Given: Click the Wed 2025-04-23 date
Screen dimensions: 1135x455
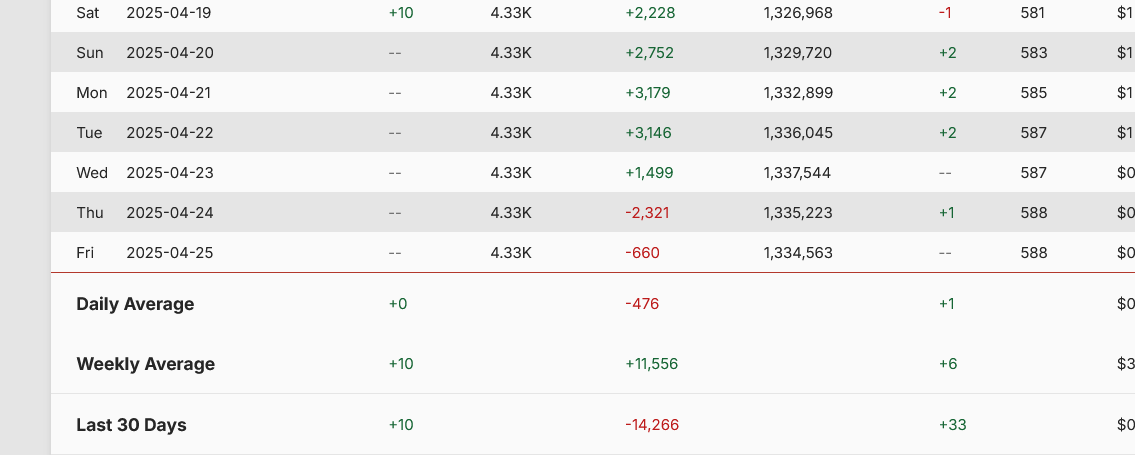Looking at the screenshot, I should pyautogui.click(x=170, y=173).
